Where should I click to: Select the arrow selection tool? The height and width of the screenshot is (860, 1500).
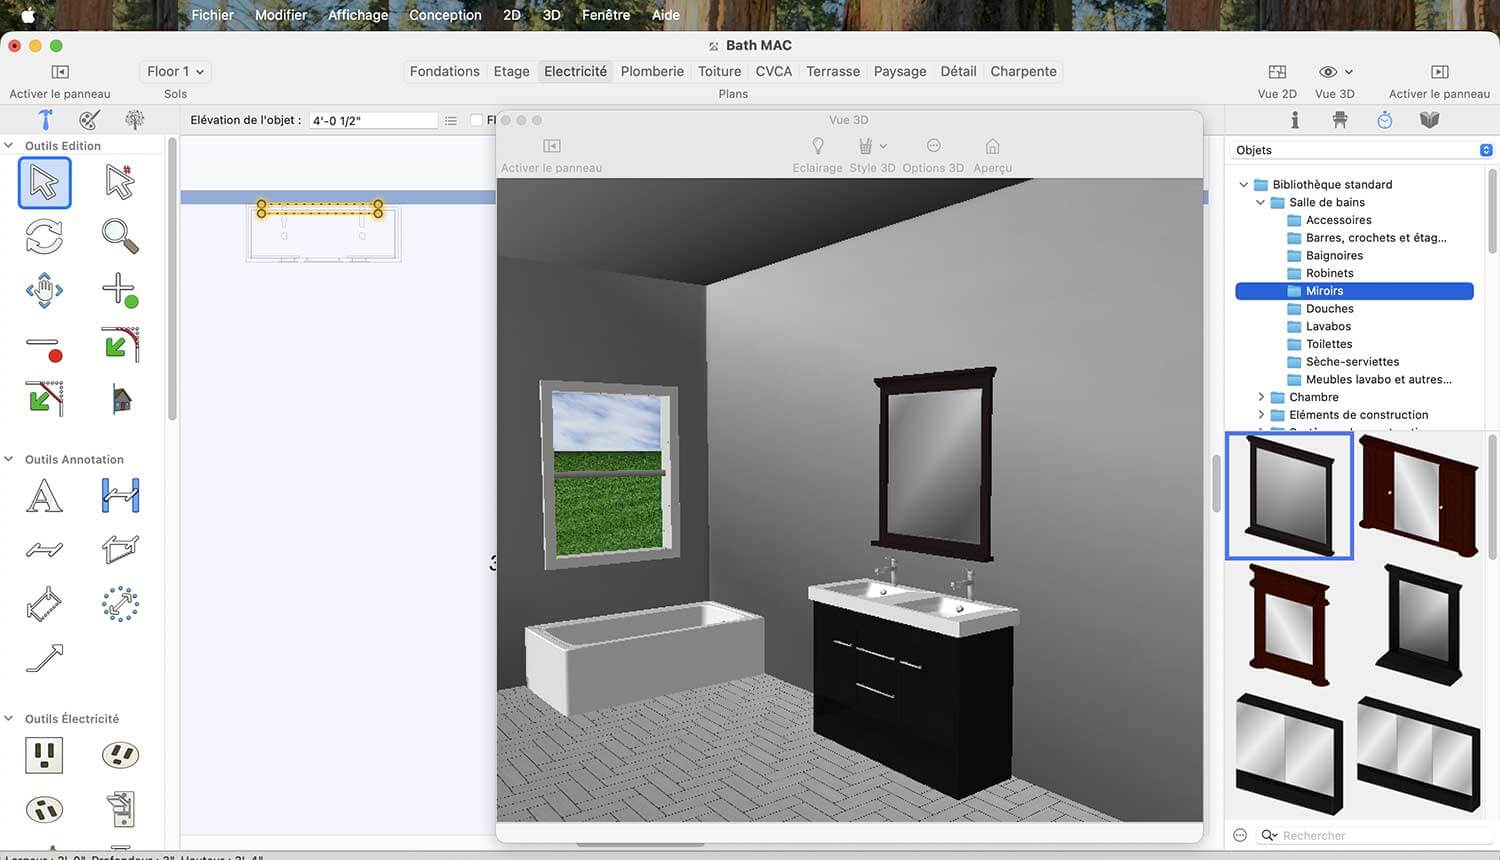point(44,183)
